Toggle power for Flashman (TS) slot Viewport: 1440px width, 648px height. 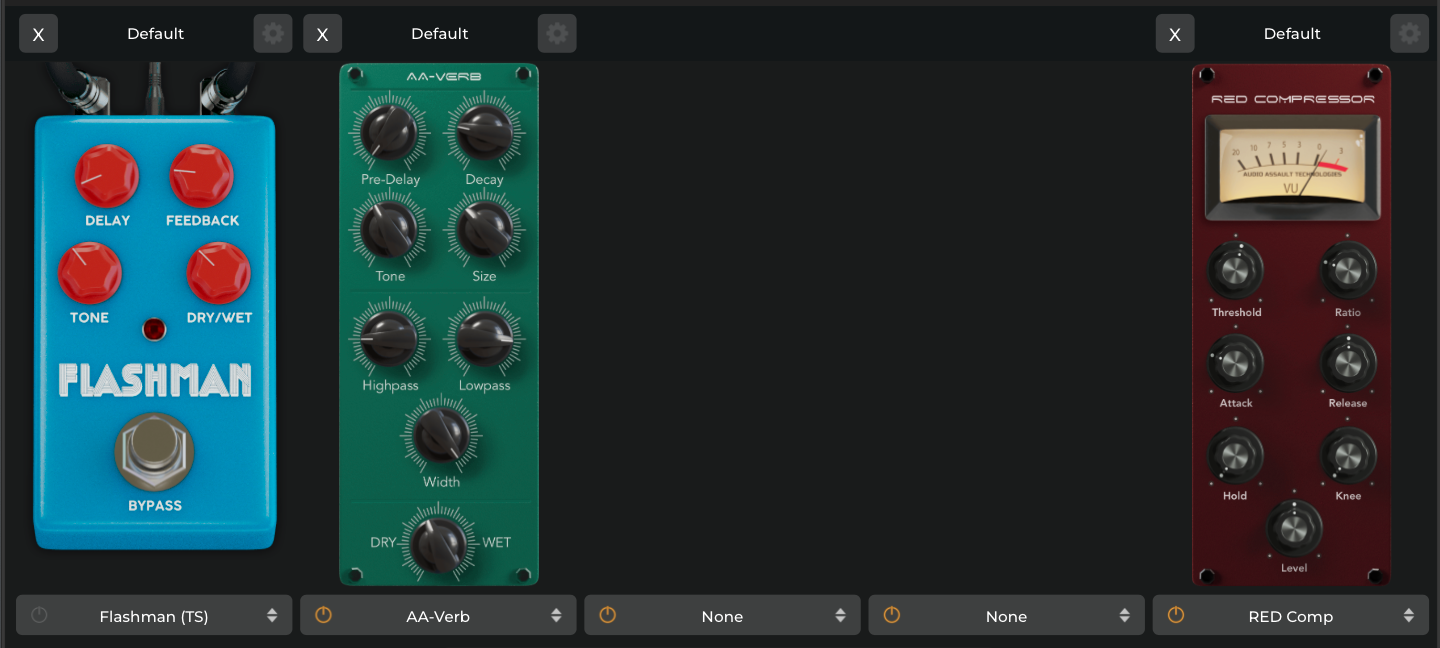[39, 616]
